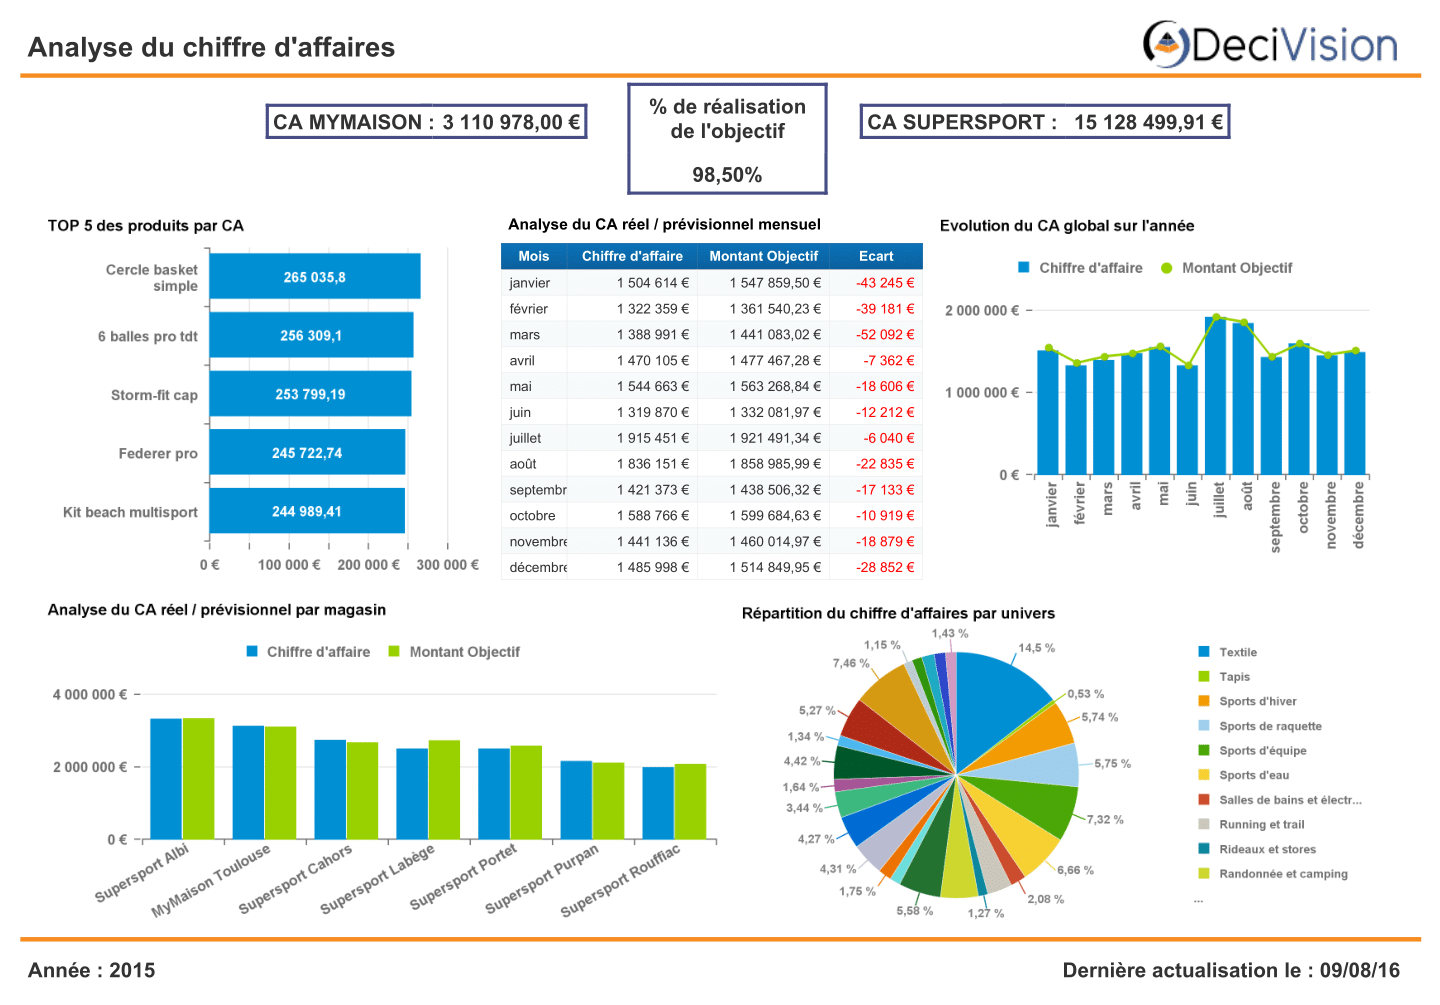Click Supersport Albi objectif green bar
Screen dimensions: 1440x1005
coord(198,779)
